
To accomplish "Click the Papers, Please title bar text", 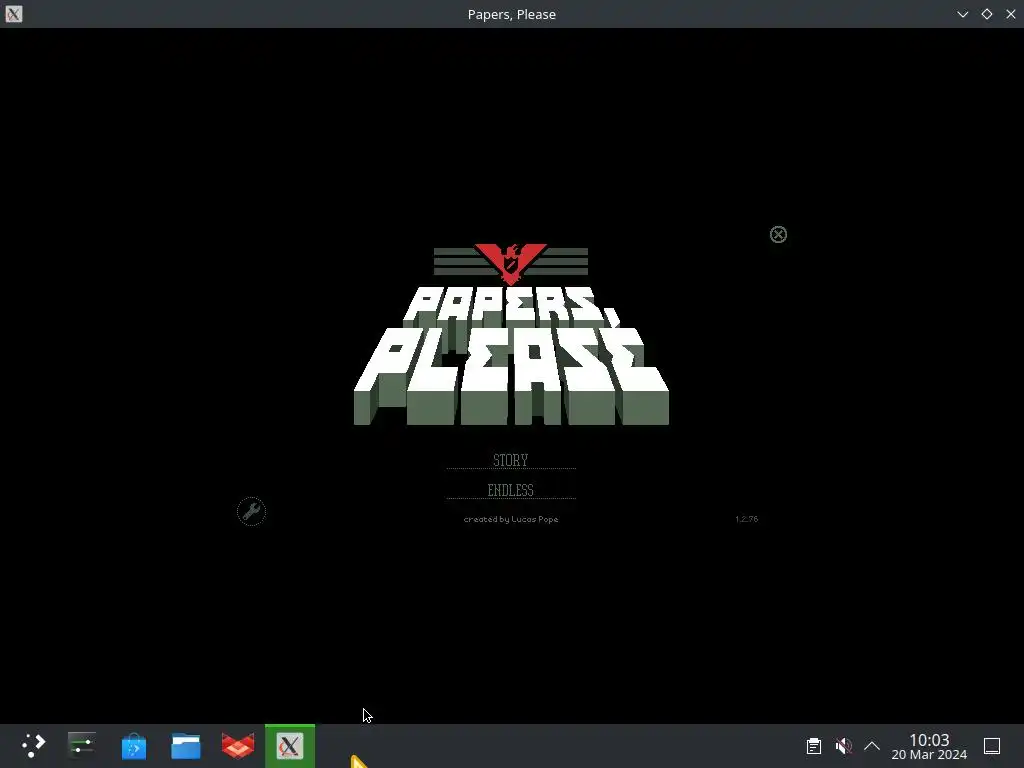I will click(x=511, y=14).
